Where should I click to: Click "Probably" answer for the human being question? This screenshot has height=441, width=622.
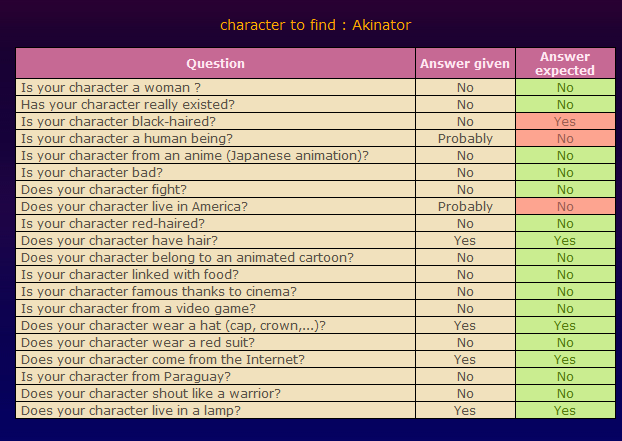pos(465,138)
